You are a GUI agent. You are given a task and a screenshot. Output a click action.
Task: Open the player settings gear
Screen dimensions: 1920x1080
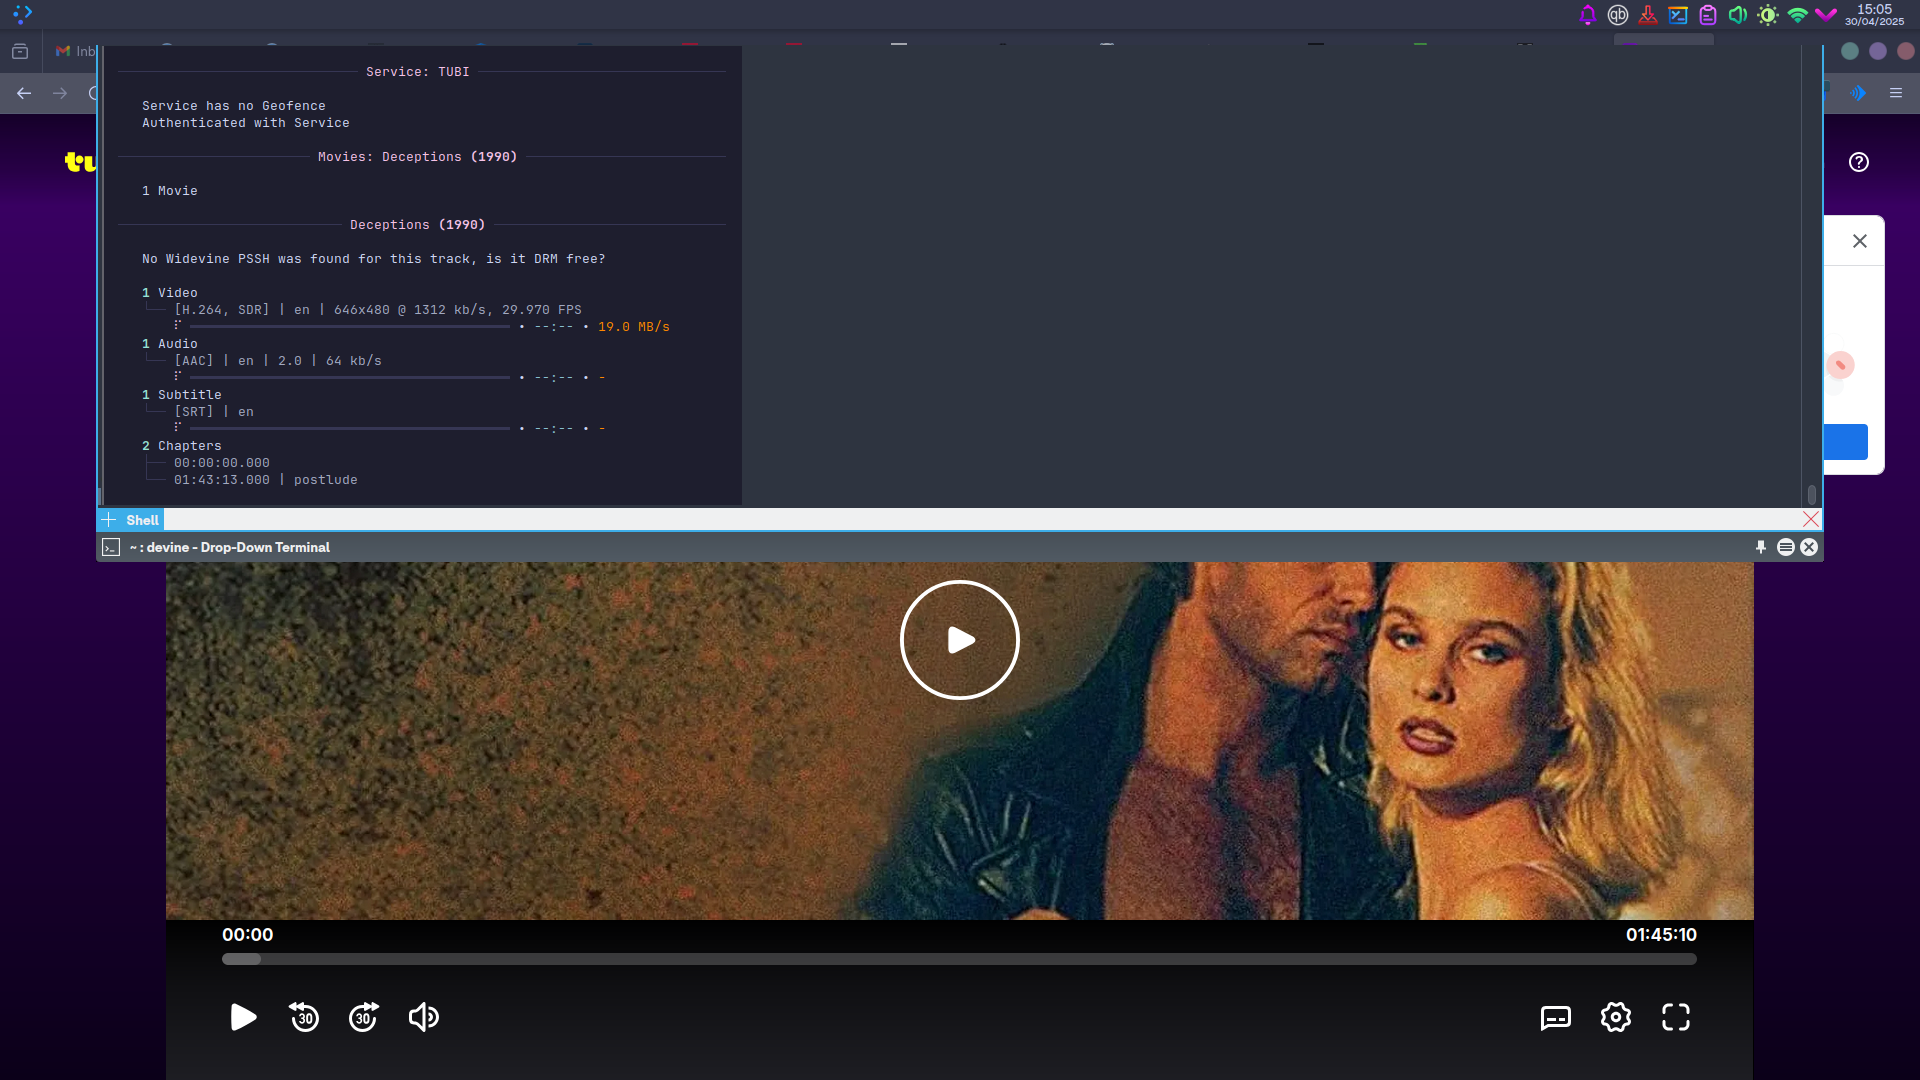point(1615,1017)
